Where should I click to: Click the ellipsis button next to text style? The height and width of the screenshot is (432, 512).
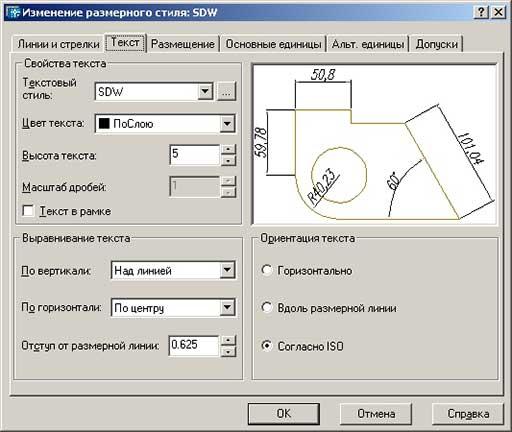tap(226, 92)
